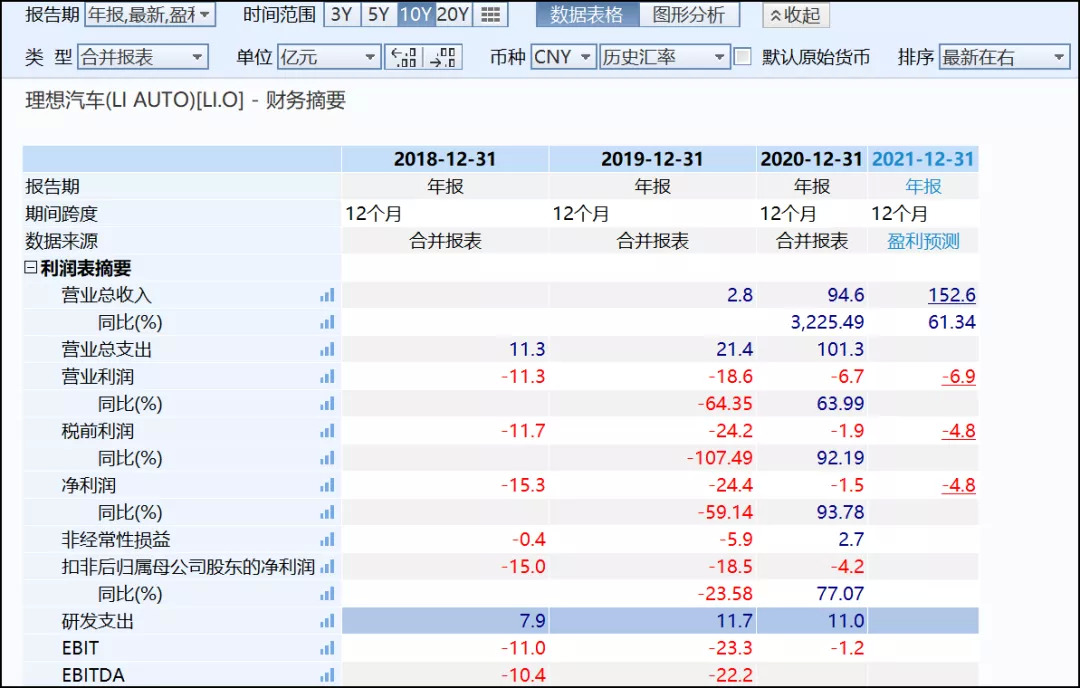Open chart icon for 扣非后归属母公司股东的净利润 row
This screenshot has height=688, width=1080.
click(327, 567)
